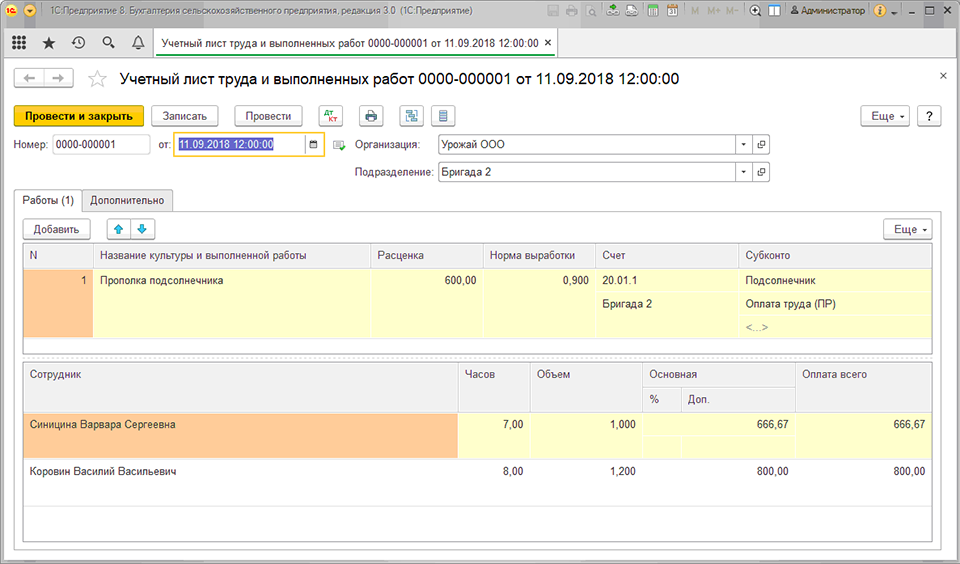Open the top Еще menu

click(885, 116)
